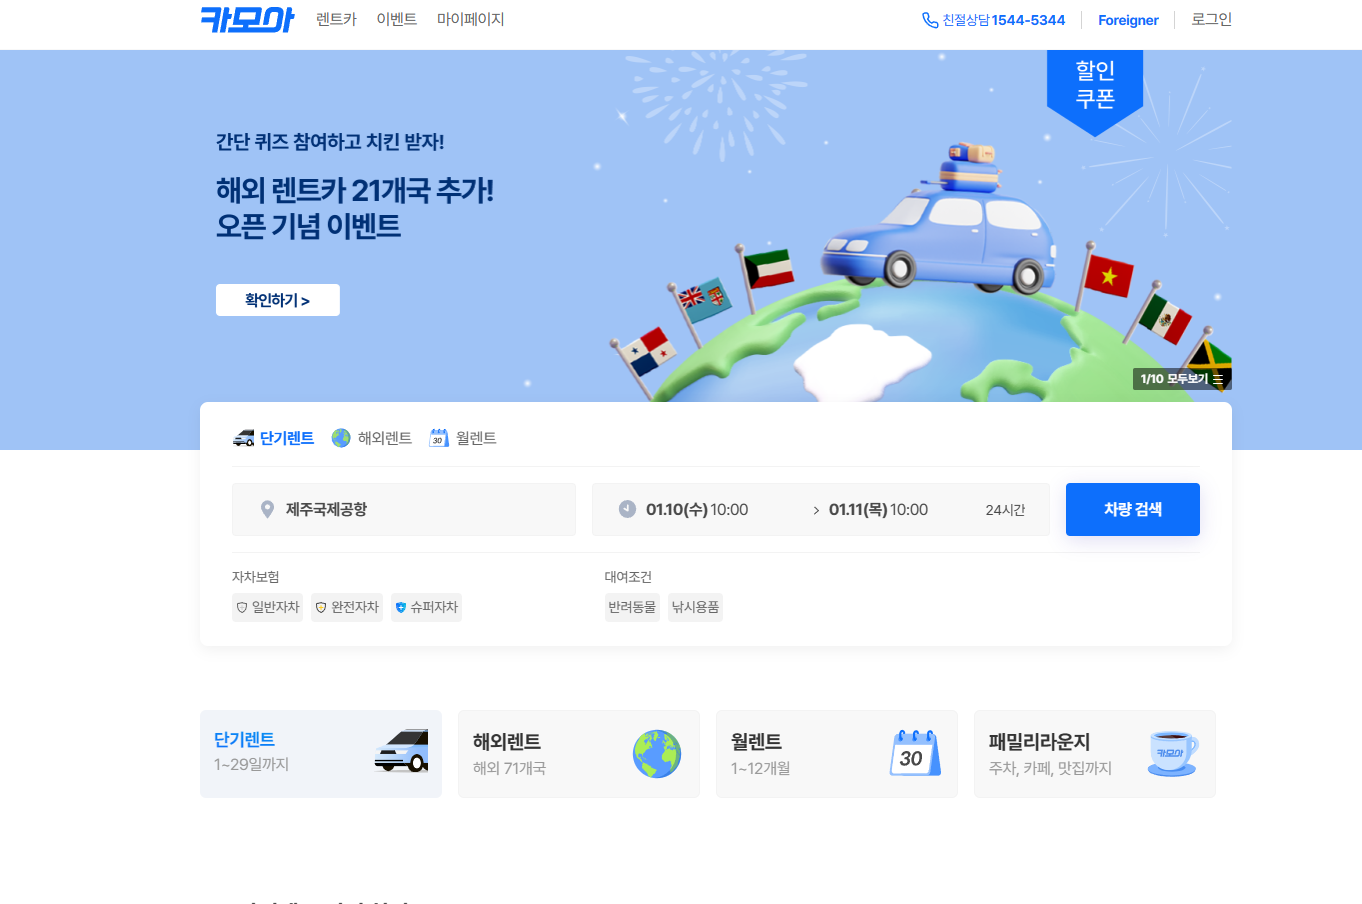Click the globe icon next to 해외렌트
Image resolution: width=1362 pixels, height=904 pixels.
[340, 437]
